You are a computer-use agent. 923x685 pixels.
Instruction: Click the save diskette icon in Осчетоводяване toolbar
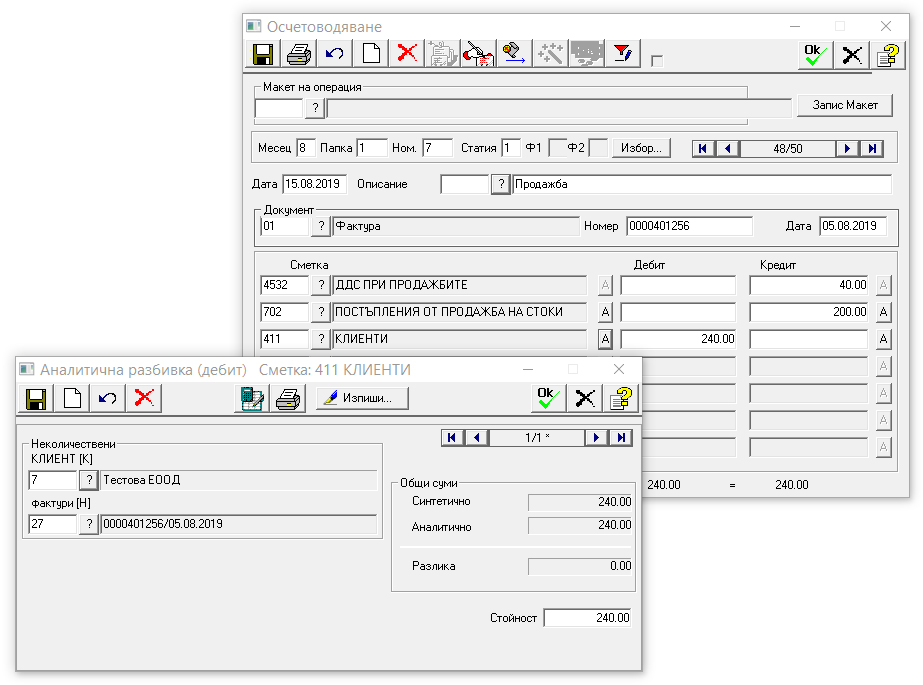[x=263, y=54]
